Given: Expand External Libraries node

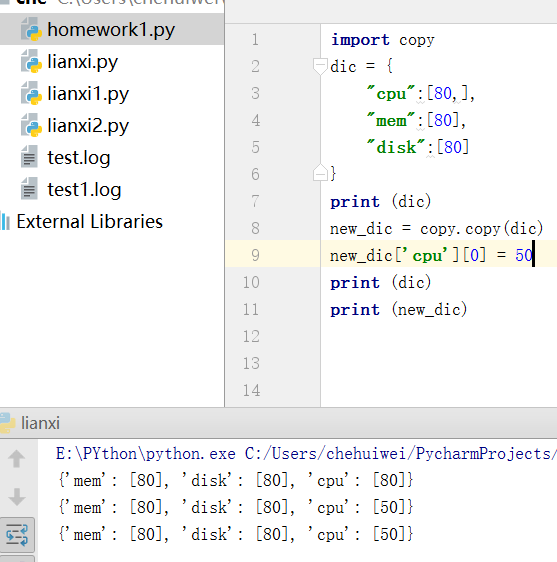Looking at the screenshot, I should pyautogui.click(x=90, y=222).
